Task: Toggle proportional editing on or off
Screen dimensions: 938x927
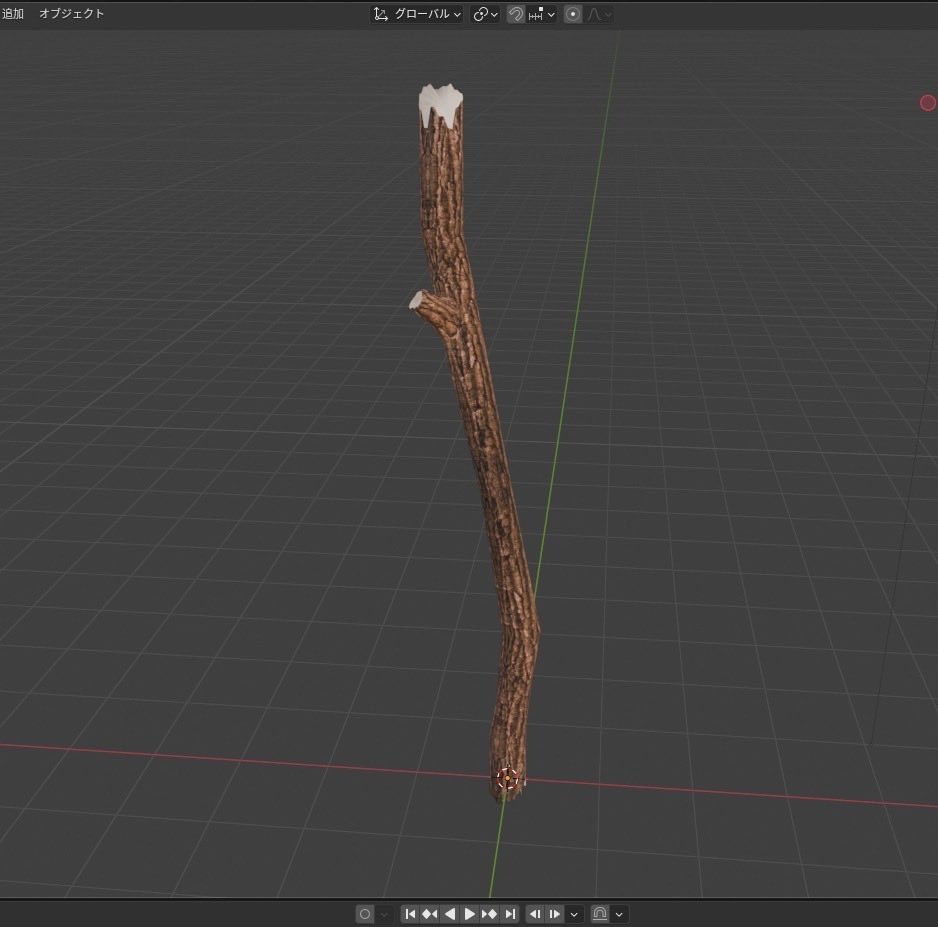Action: (572, 14)
